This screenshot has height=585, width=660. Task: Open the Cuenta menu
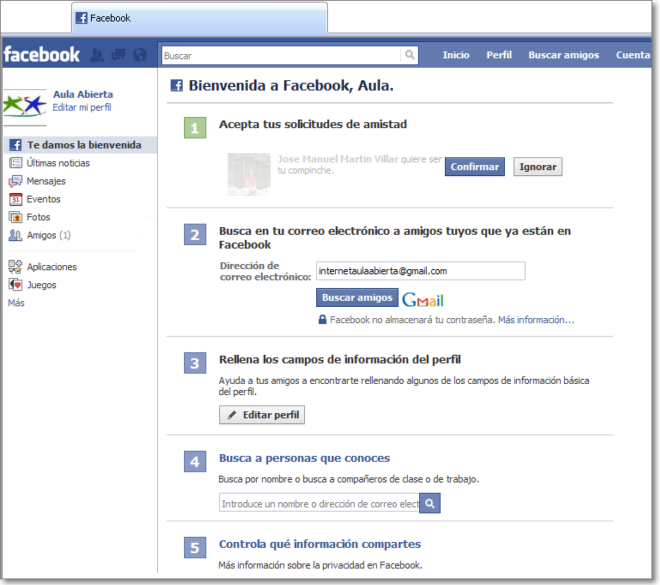tap(633, 55)
